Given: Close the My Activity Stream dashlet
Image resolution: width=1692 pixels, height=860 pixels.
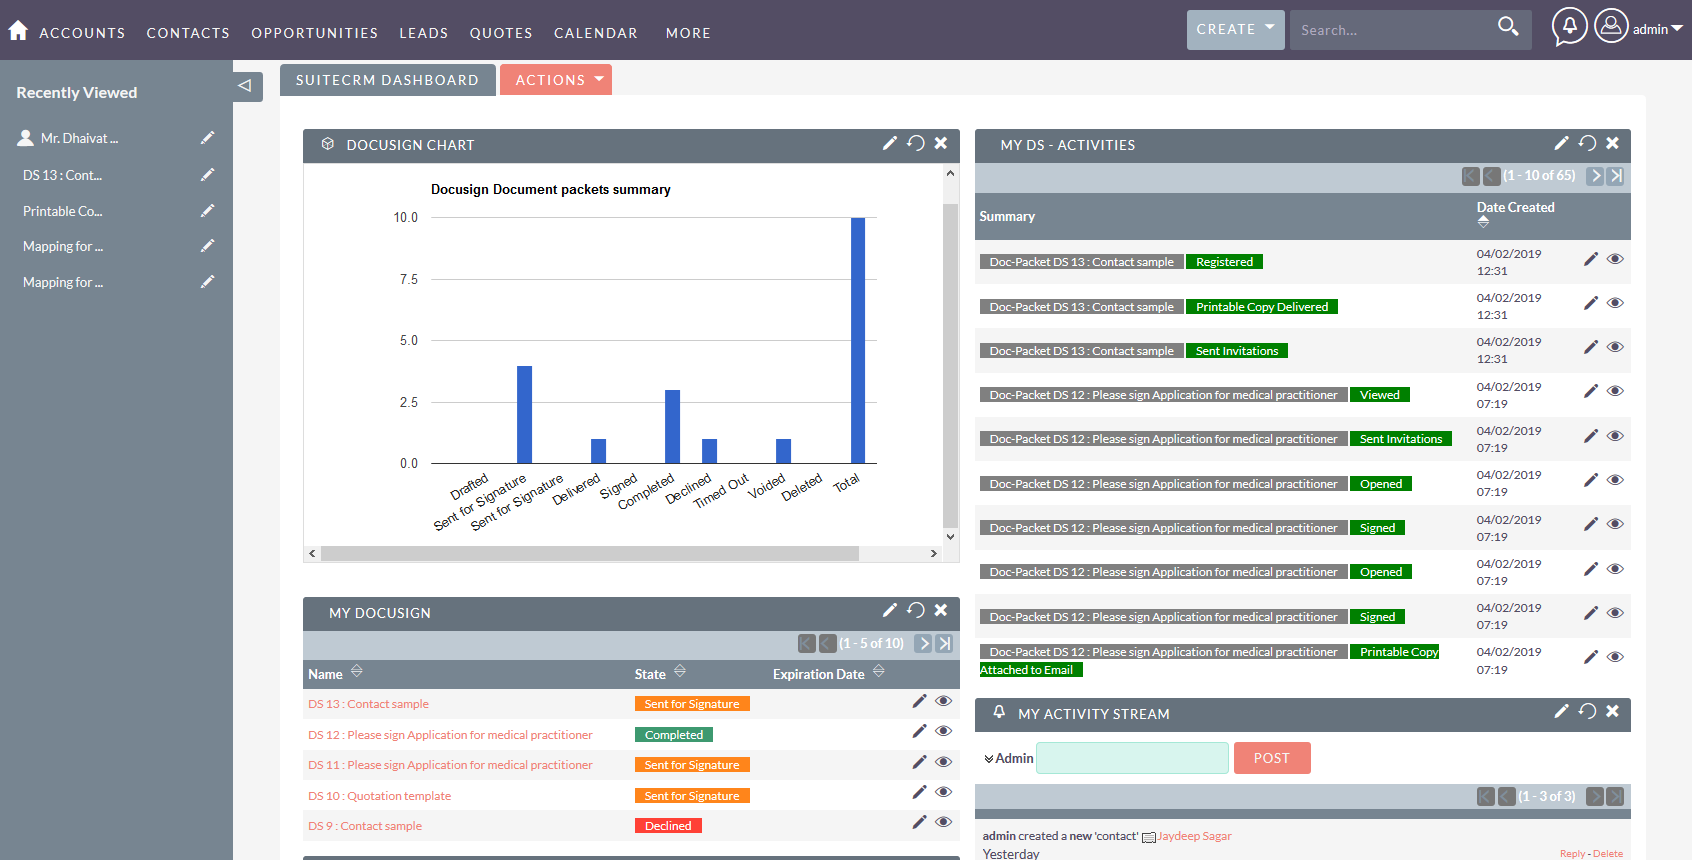Looking at the screenshot, I should [x=1612, y=711].
